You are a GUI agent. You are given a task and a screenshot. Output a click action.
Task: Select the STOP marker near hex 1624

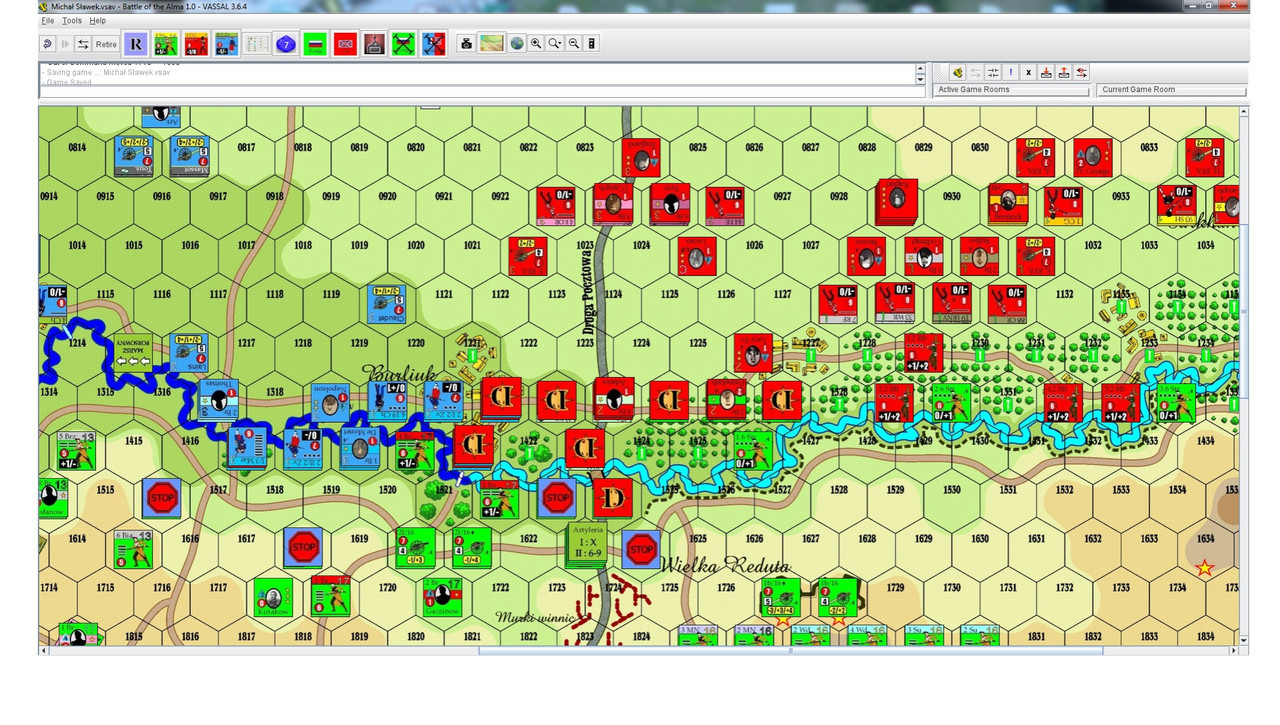641,549
